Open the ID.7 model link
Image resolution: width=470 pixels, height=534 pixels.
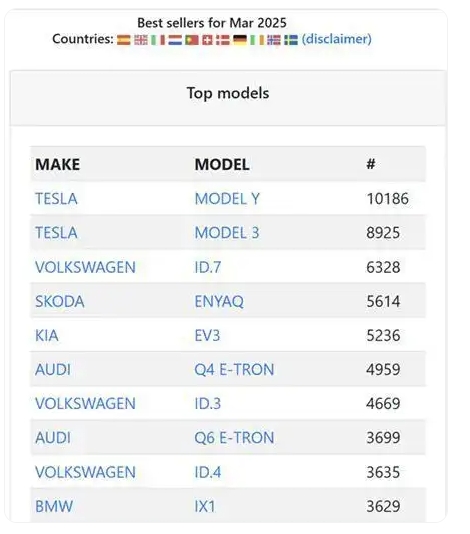point(208,267)
